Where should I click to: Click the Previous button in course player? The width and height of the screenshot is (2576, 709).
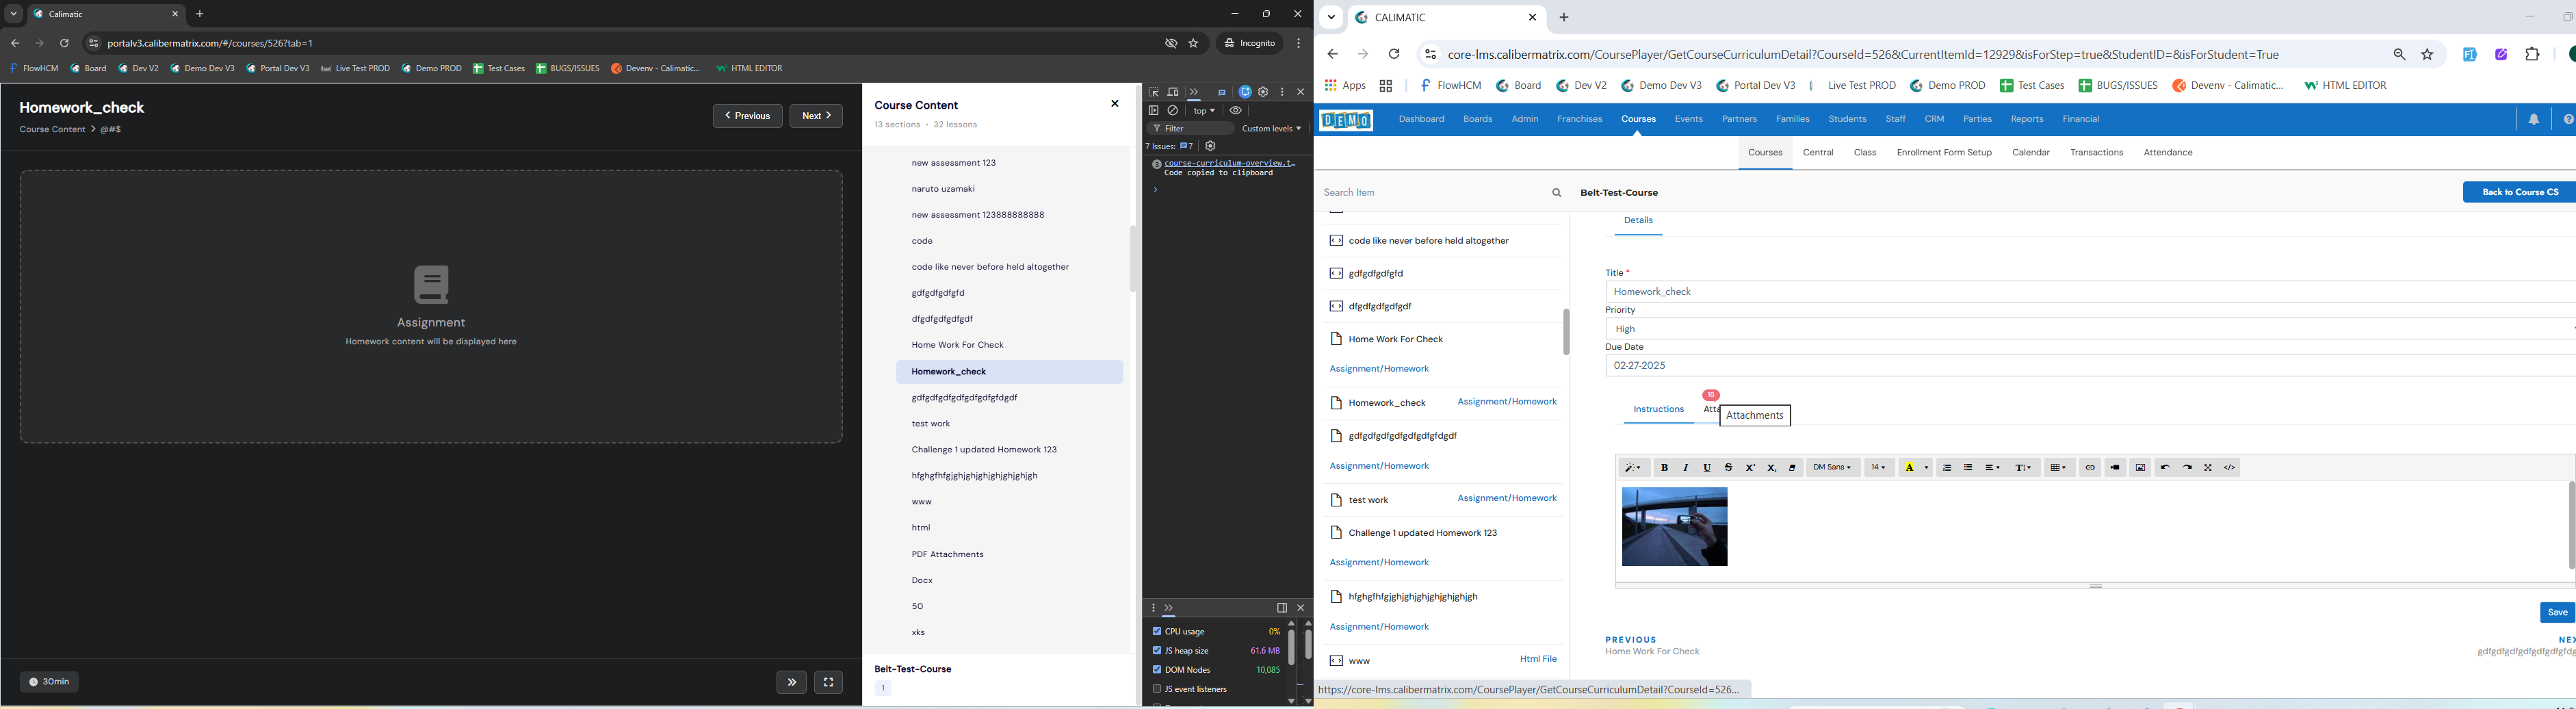coord(747,116)
